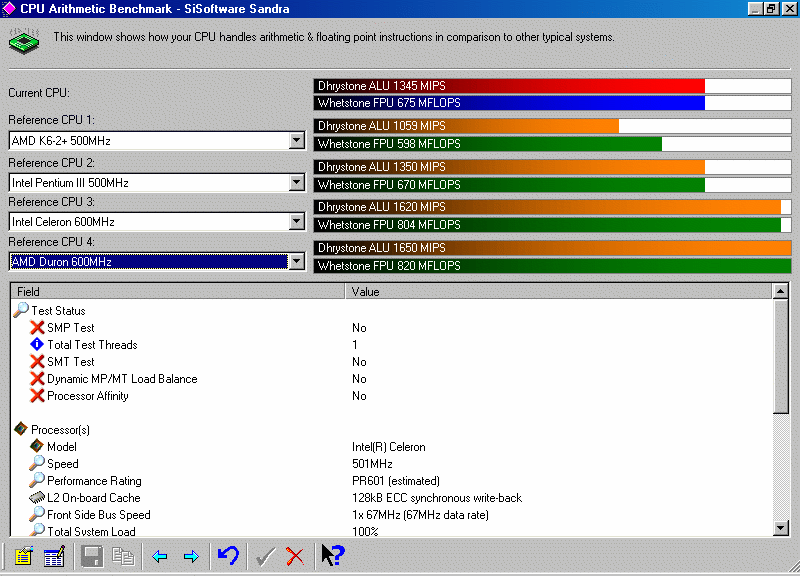Click the Current CPU label
This screenshot has height=576, width=800.
tap(39, 93)
